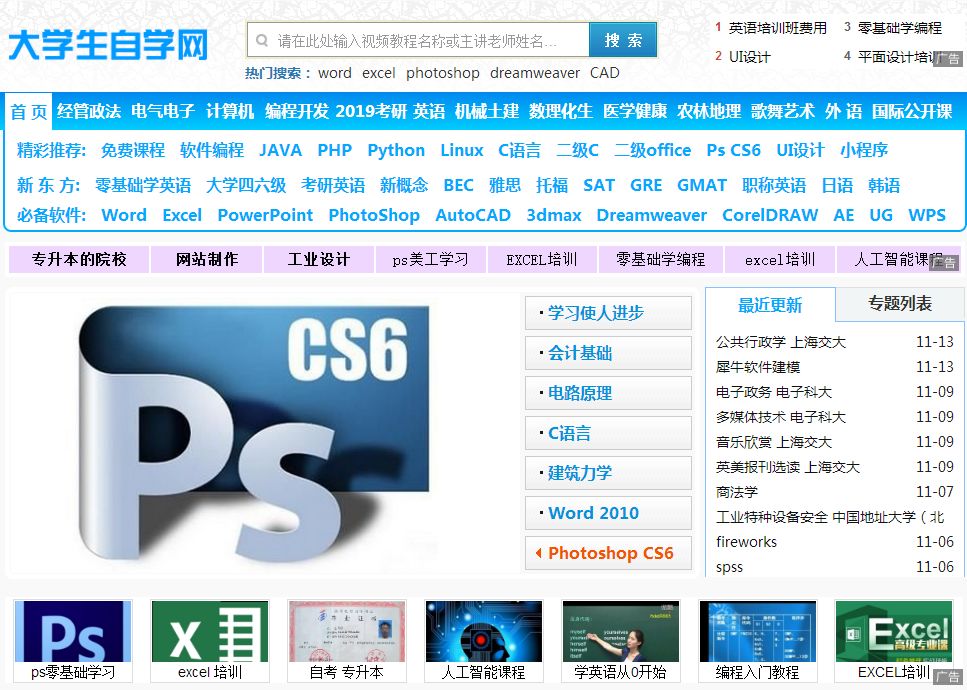Select 会计基础 slide item
This screenshot has height=690, width=967.
608,353
